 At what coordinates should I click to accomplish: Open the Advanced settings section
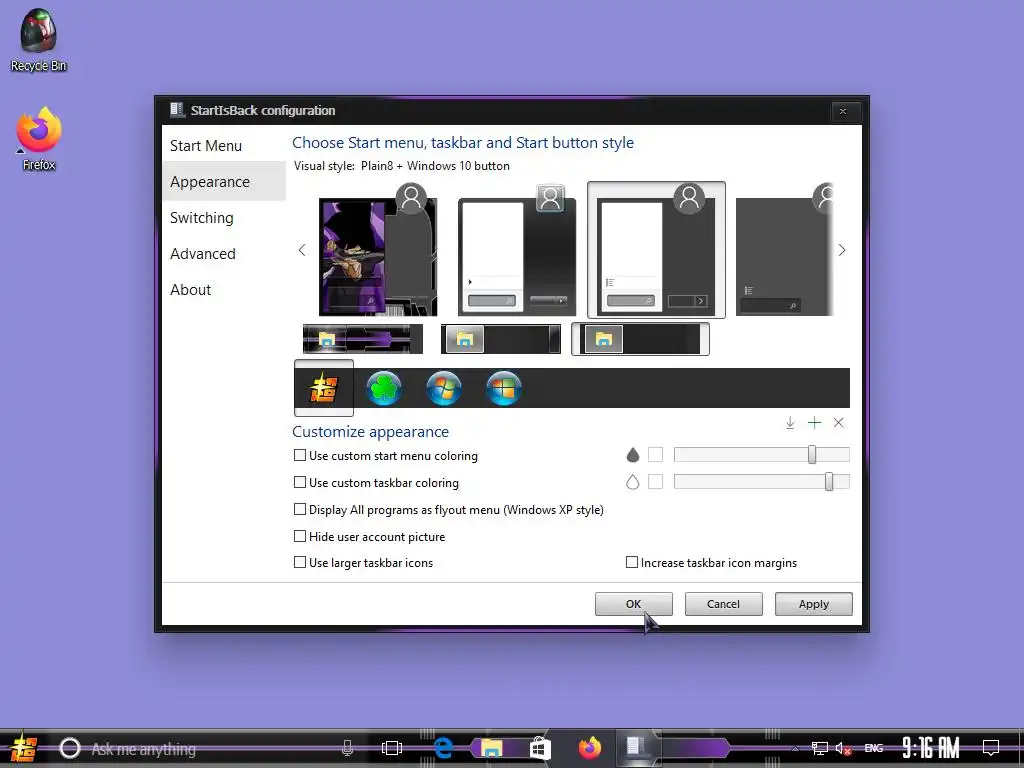(x=223, y=253)
